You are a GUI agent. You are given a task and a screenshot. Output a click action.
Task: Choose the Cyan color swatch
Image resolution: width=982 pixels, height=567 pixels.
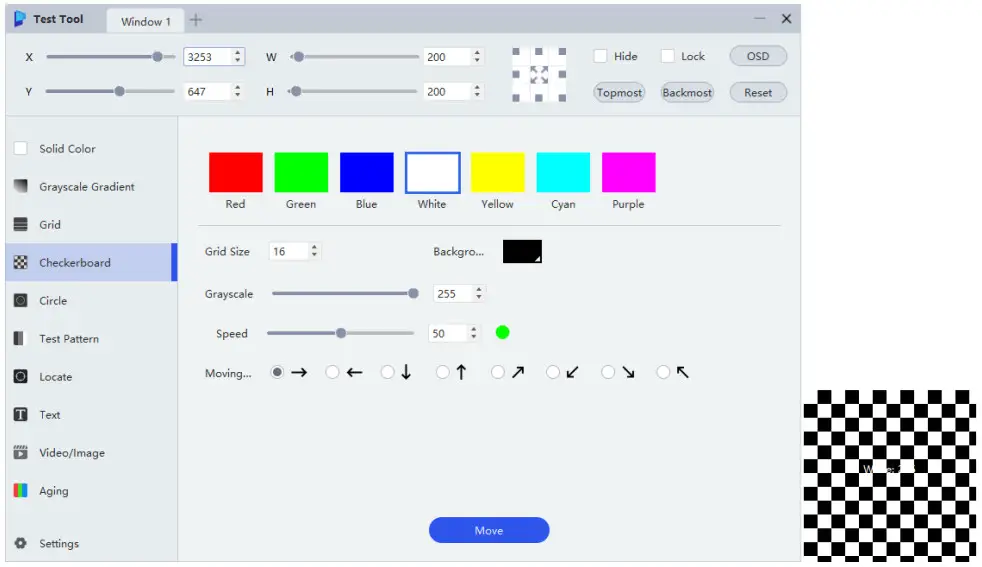tap(563, 172)
